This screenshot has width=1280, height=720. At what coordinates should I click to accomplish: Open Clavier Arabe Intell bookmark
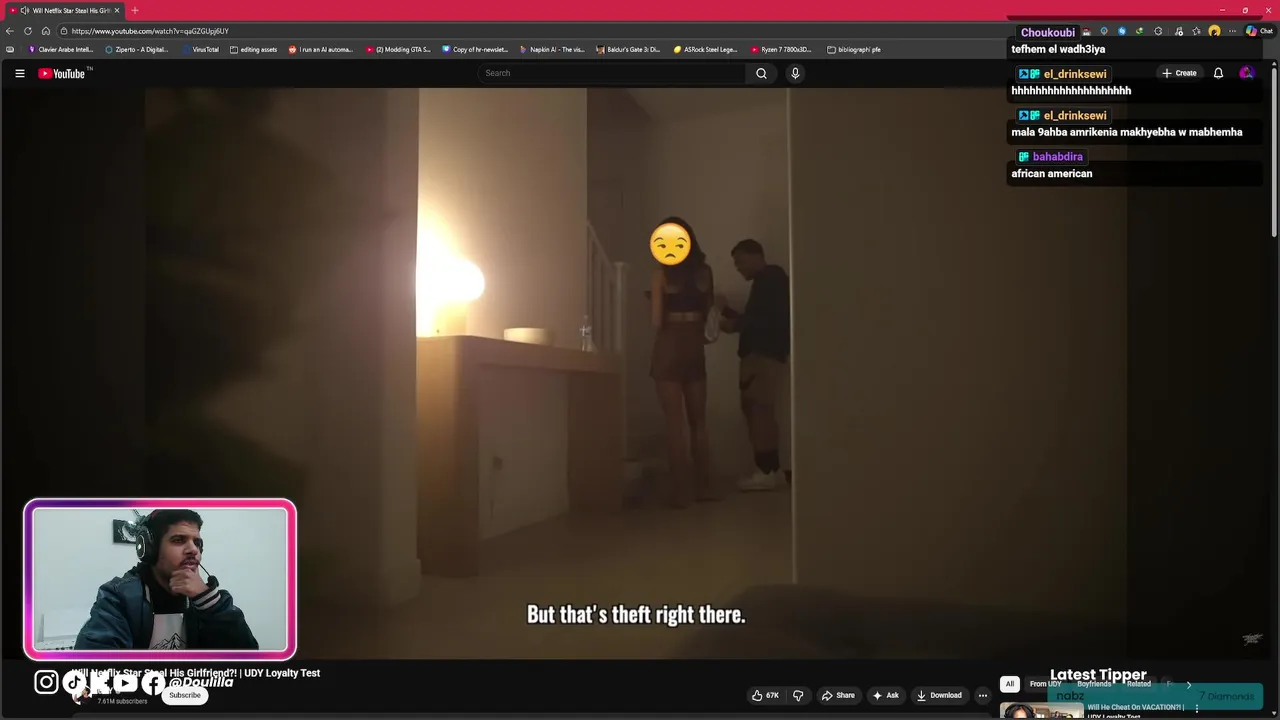pyautogui.click(x=61, y=49)
